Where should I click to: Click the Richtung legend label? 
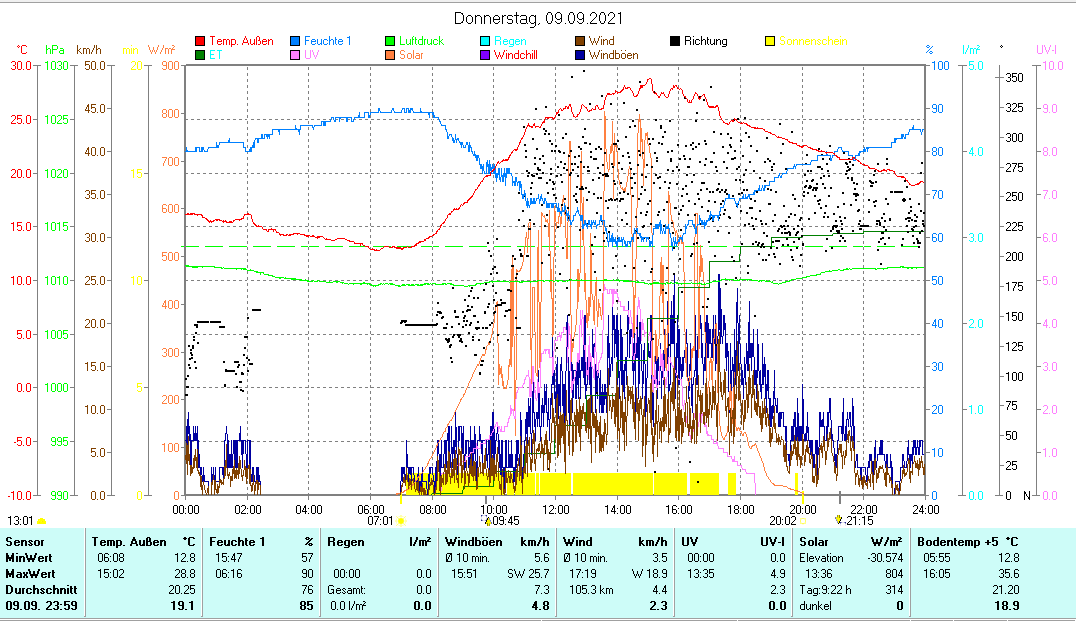click(x=705, y=41)
